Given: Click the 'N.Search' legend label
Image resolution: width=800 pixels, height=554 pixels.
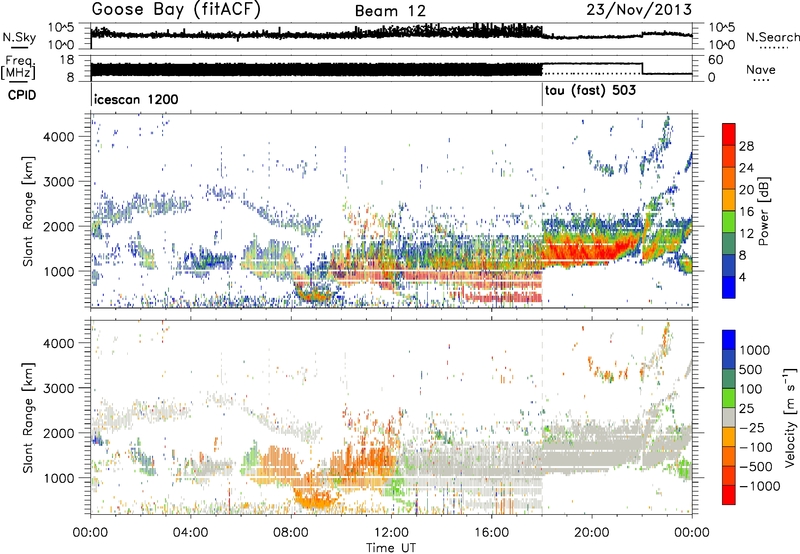Looking at the screenshot, I should pyautogui.click(x=772, y=37).
